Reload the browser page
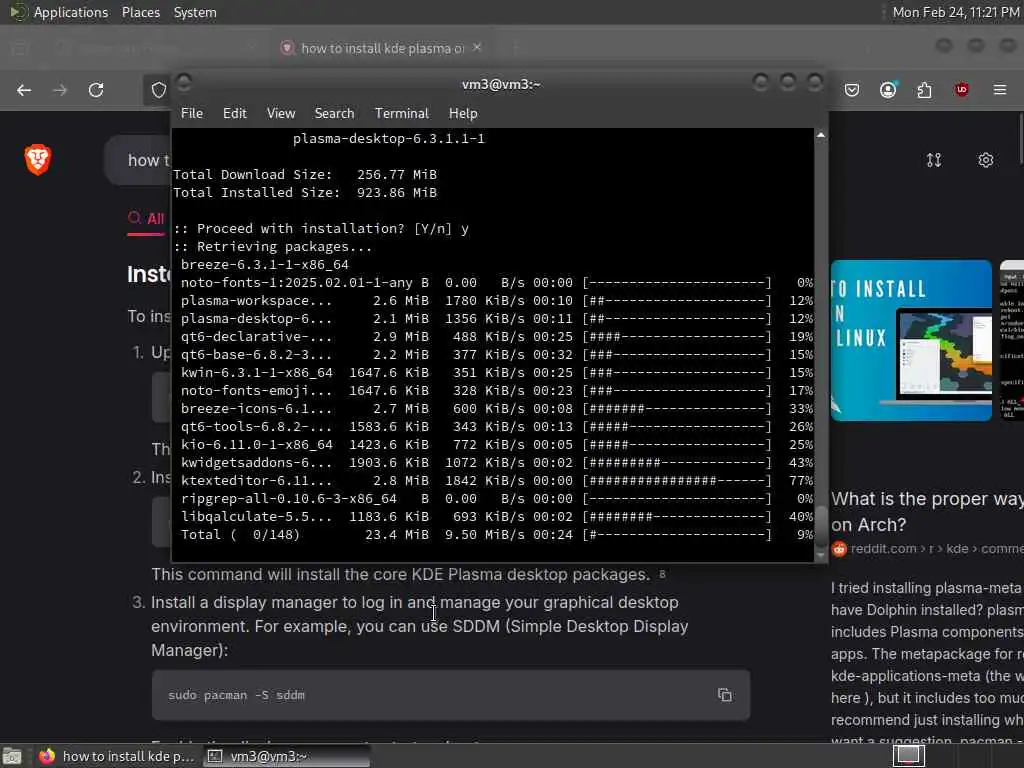The height and width of the screenshot is (768, 1024). click(96, 90)
